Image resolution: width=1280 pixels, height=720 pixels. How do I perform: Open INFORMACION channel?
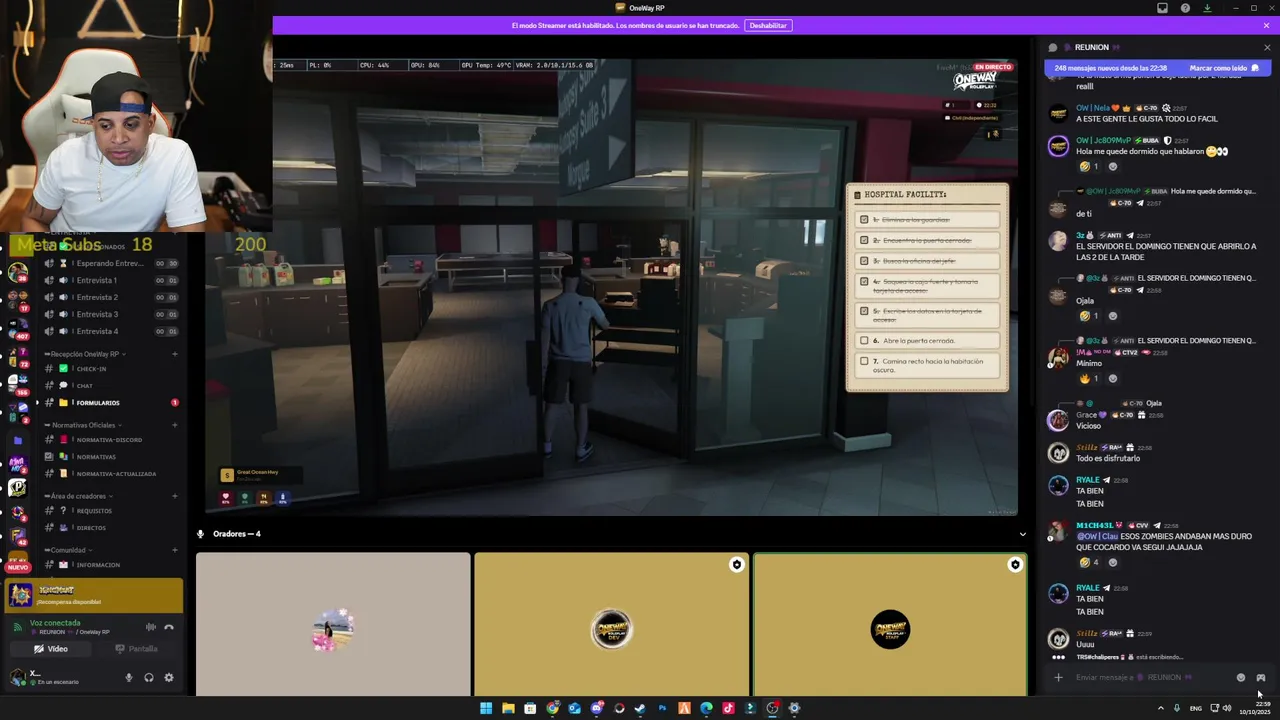tap(110, 565)
